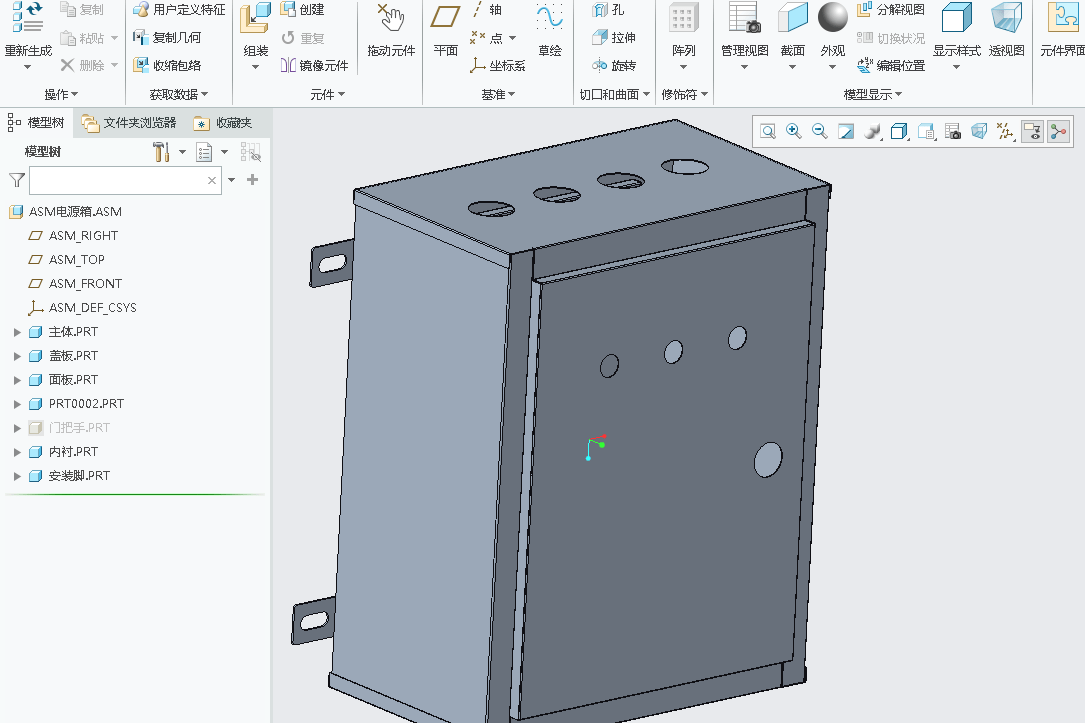Screen dimensions: 1085x723
Task: Expand the PRT0002.PRT node
Action: (17, 404)
